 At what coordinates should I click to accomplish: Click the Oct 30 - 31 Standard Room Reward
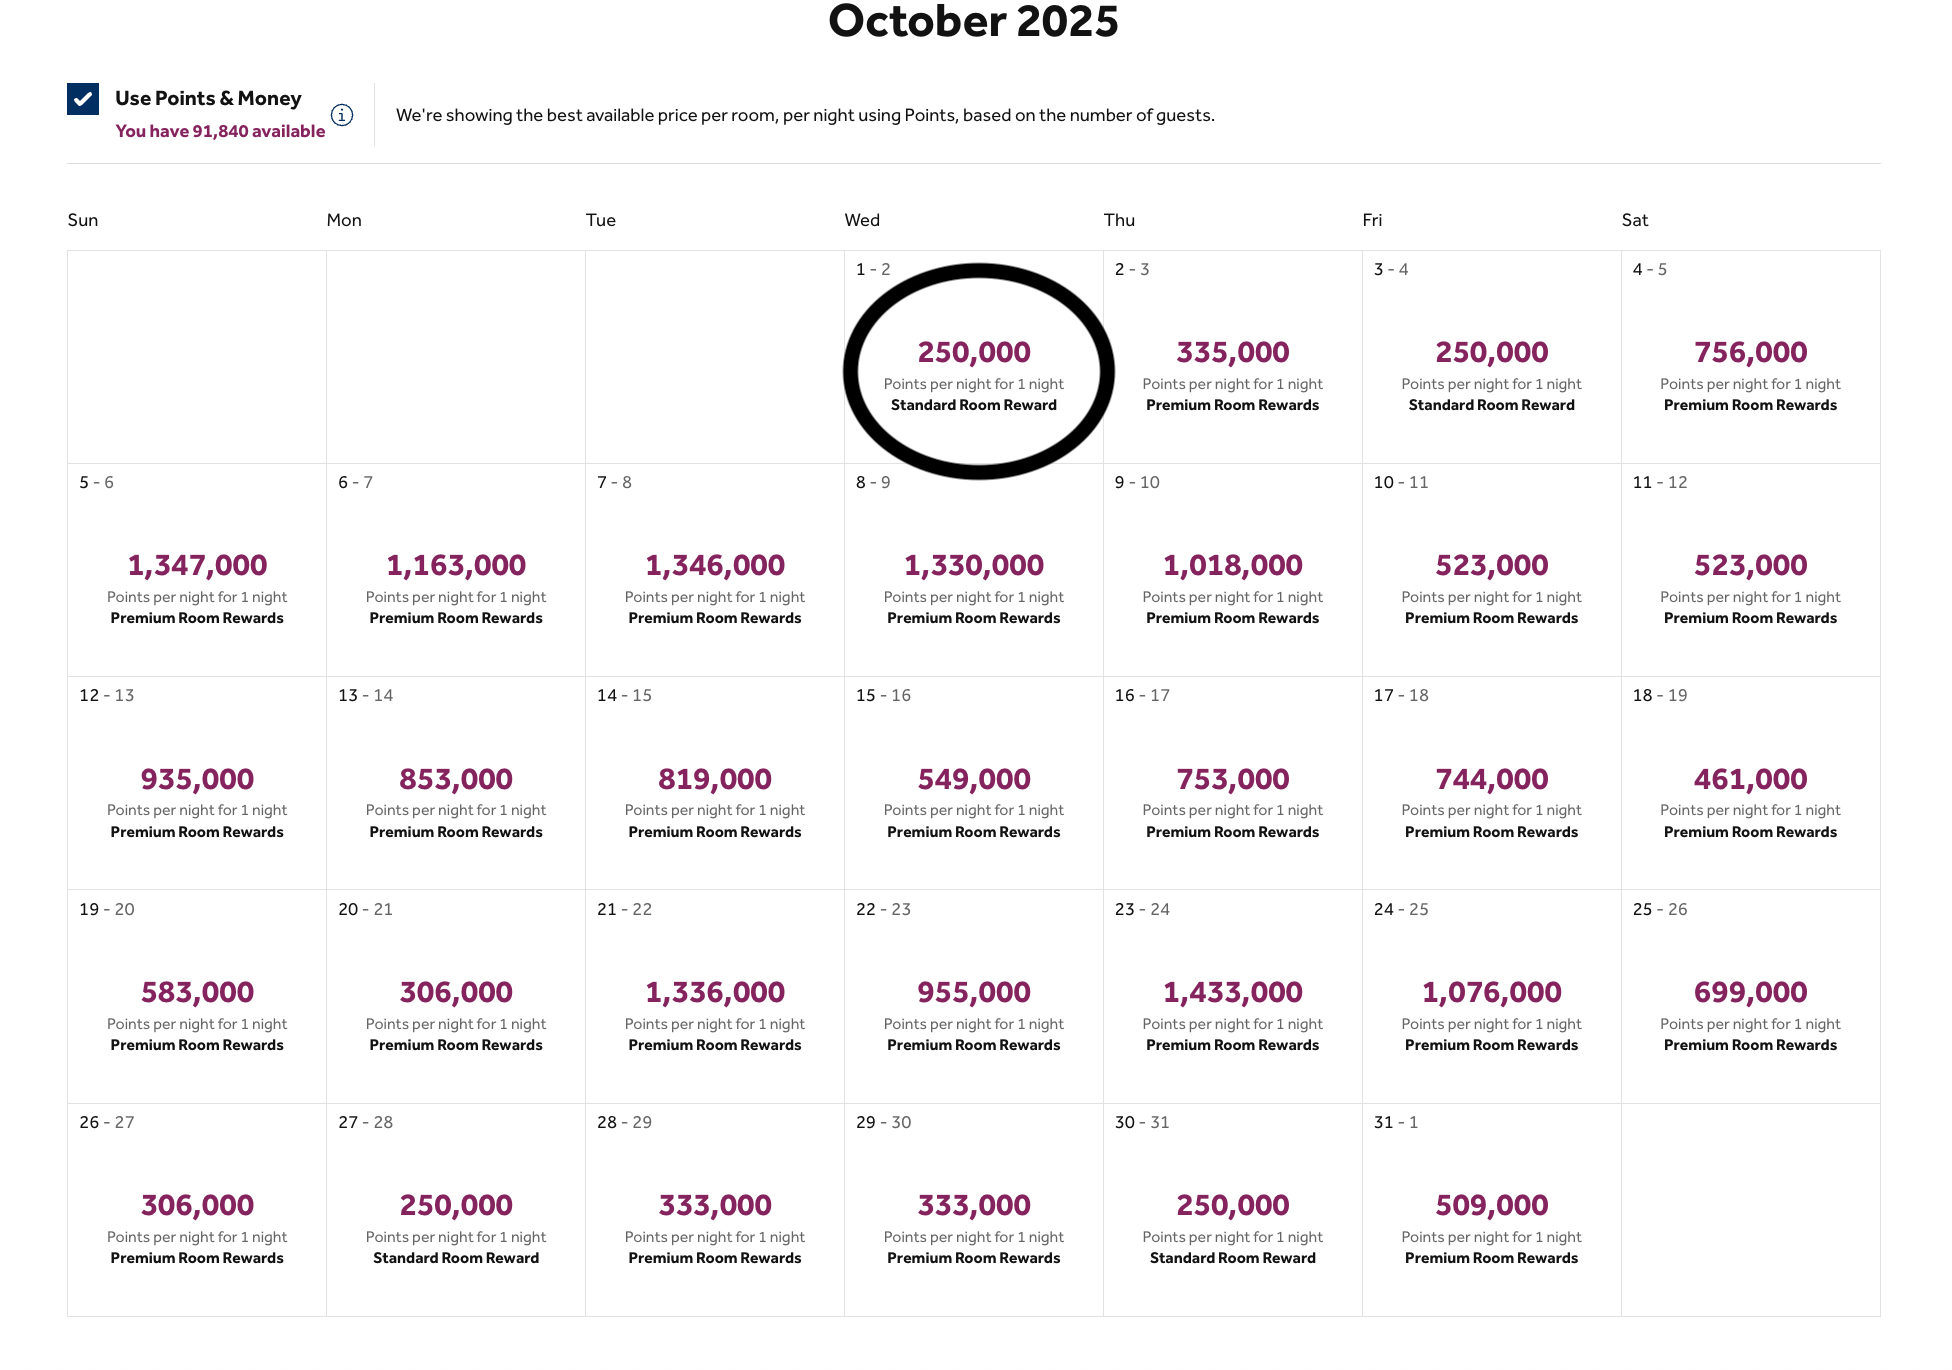pyautogui.click(x=1232, y=1210)
